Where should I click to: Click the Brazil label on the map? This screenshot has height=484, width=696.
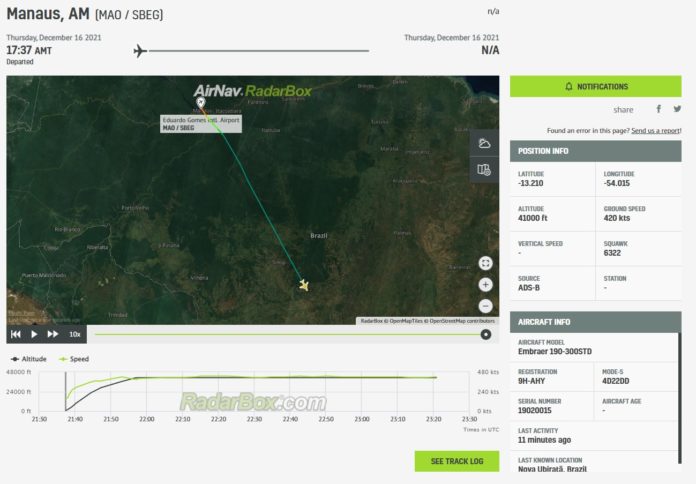319,235
